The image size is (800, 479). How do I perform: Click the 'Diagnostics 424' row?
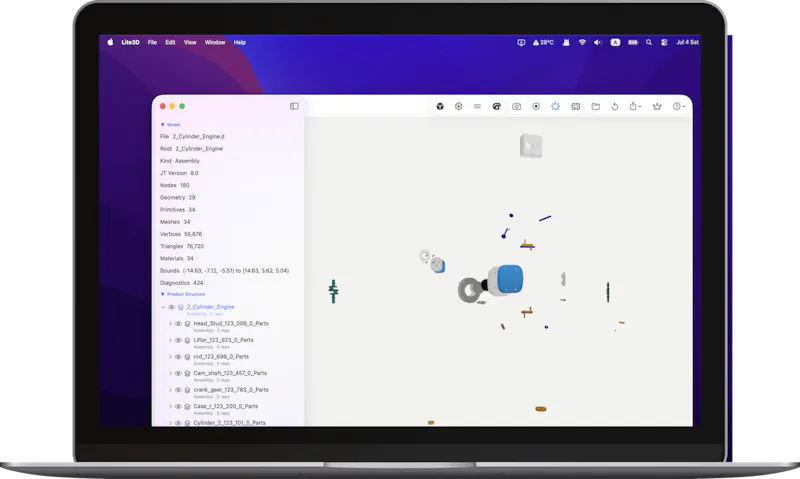(182, 283)
